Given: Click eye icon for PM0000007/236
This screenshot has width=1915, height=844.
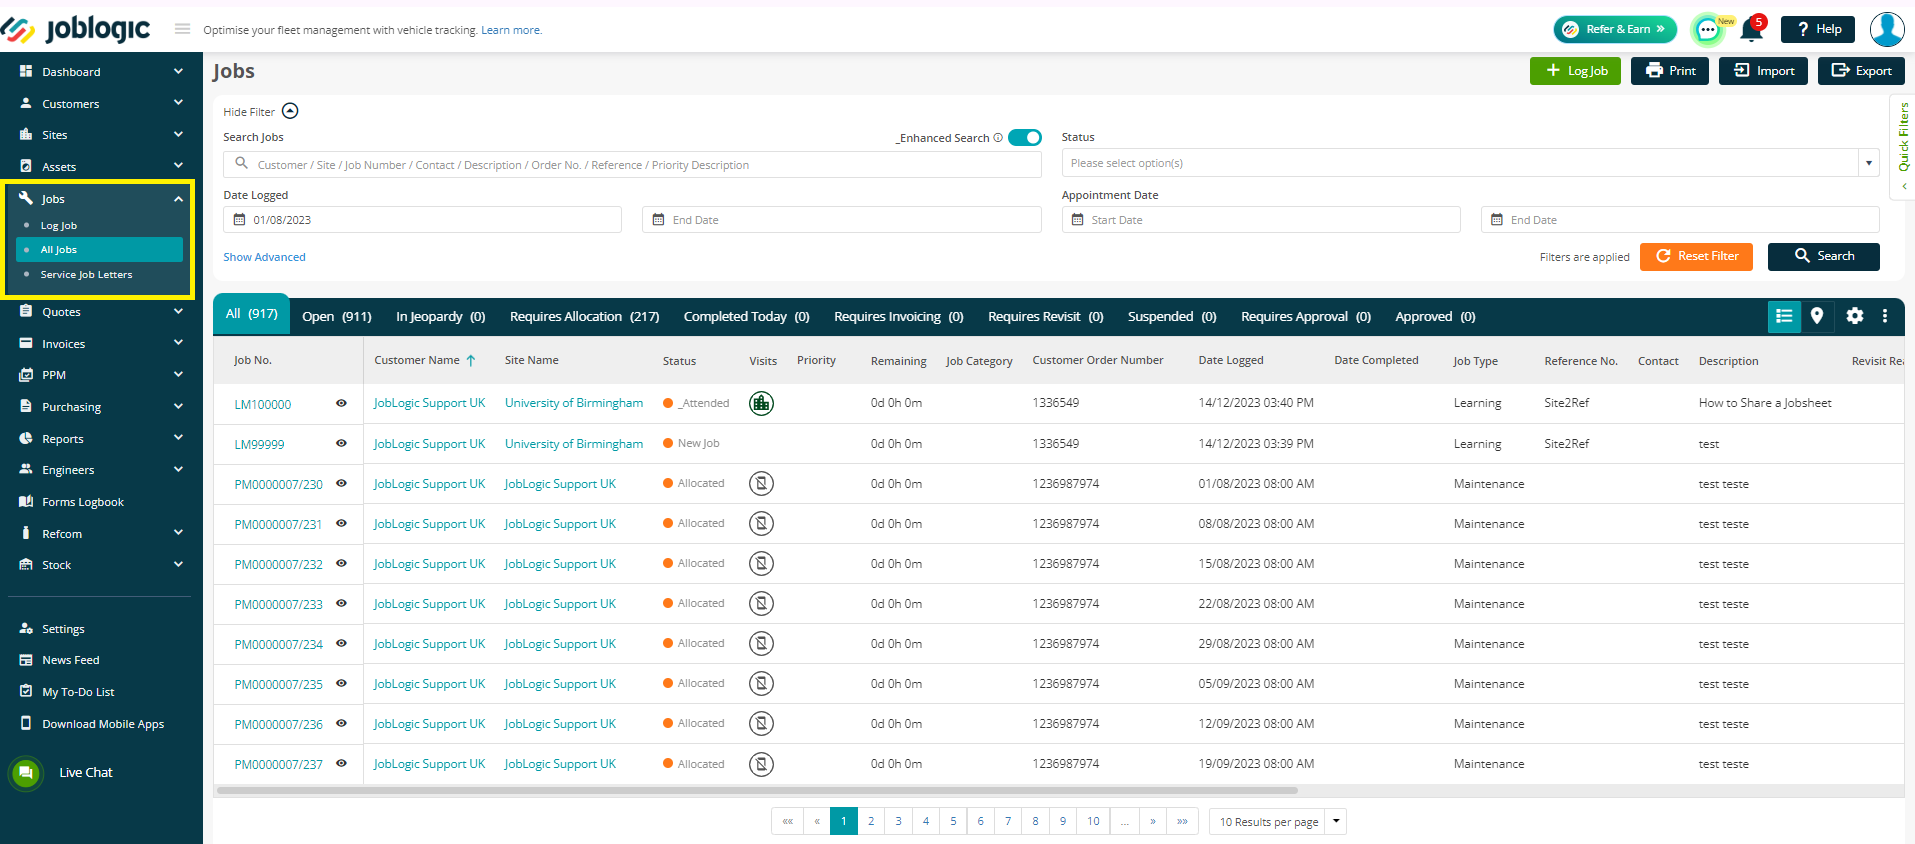Looking at the screenshot, I should coord(341,723).
